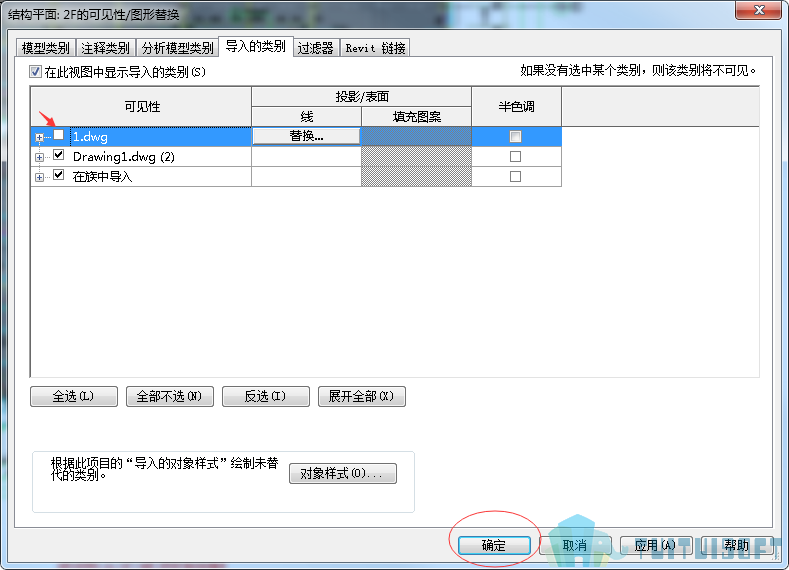
Task: Click the 展开全部 (X) button
Action: 362,396
